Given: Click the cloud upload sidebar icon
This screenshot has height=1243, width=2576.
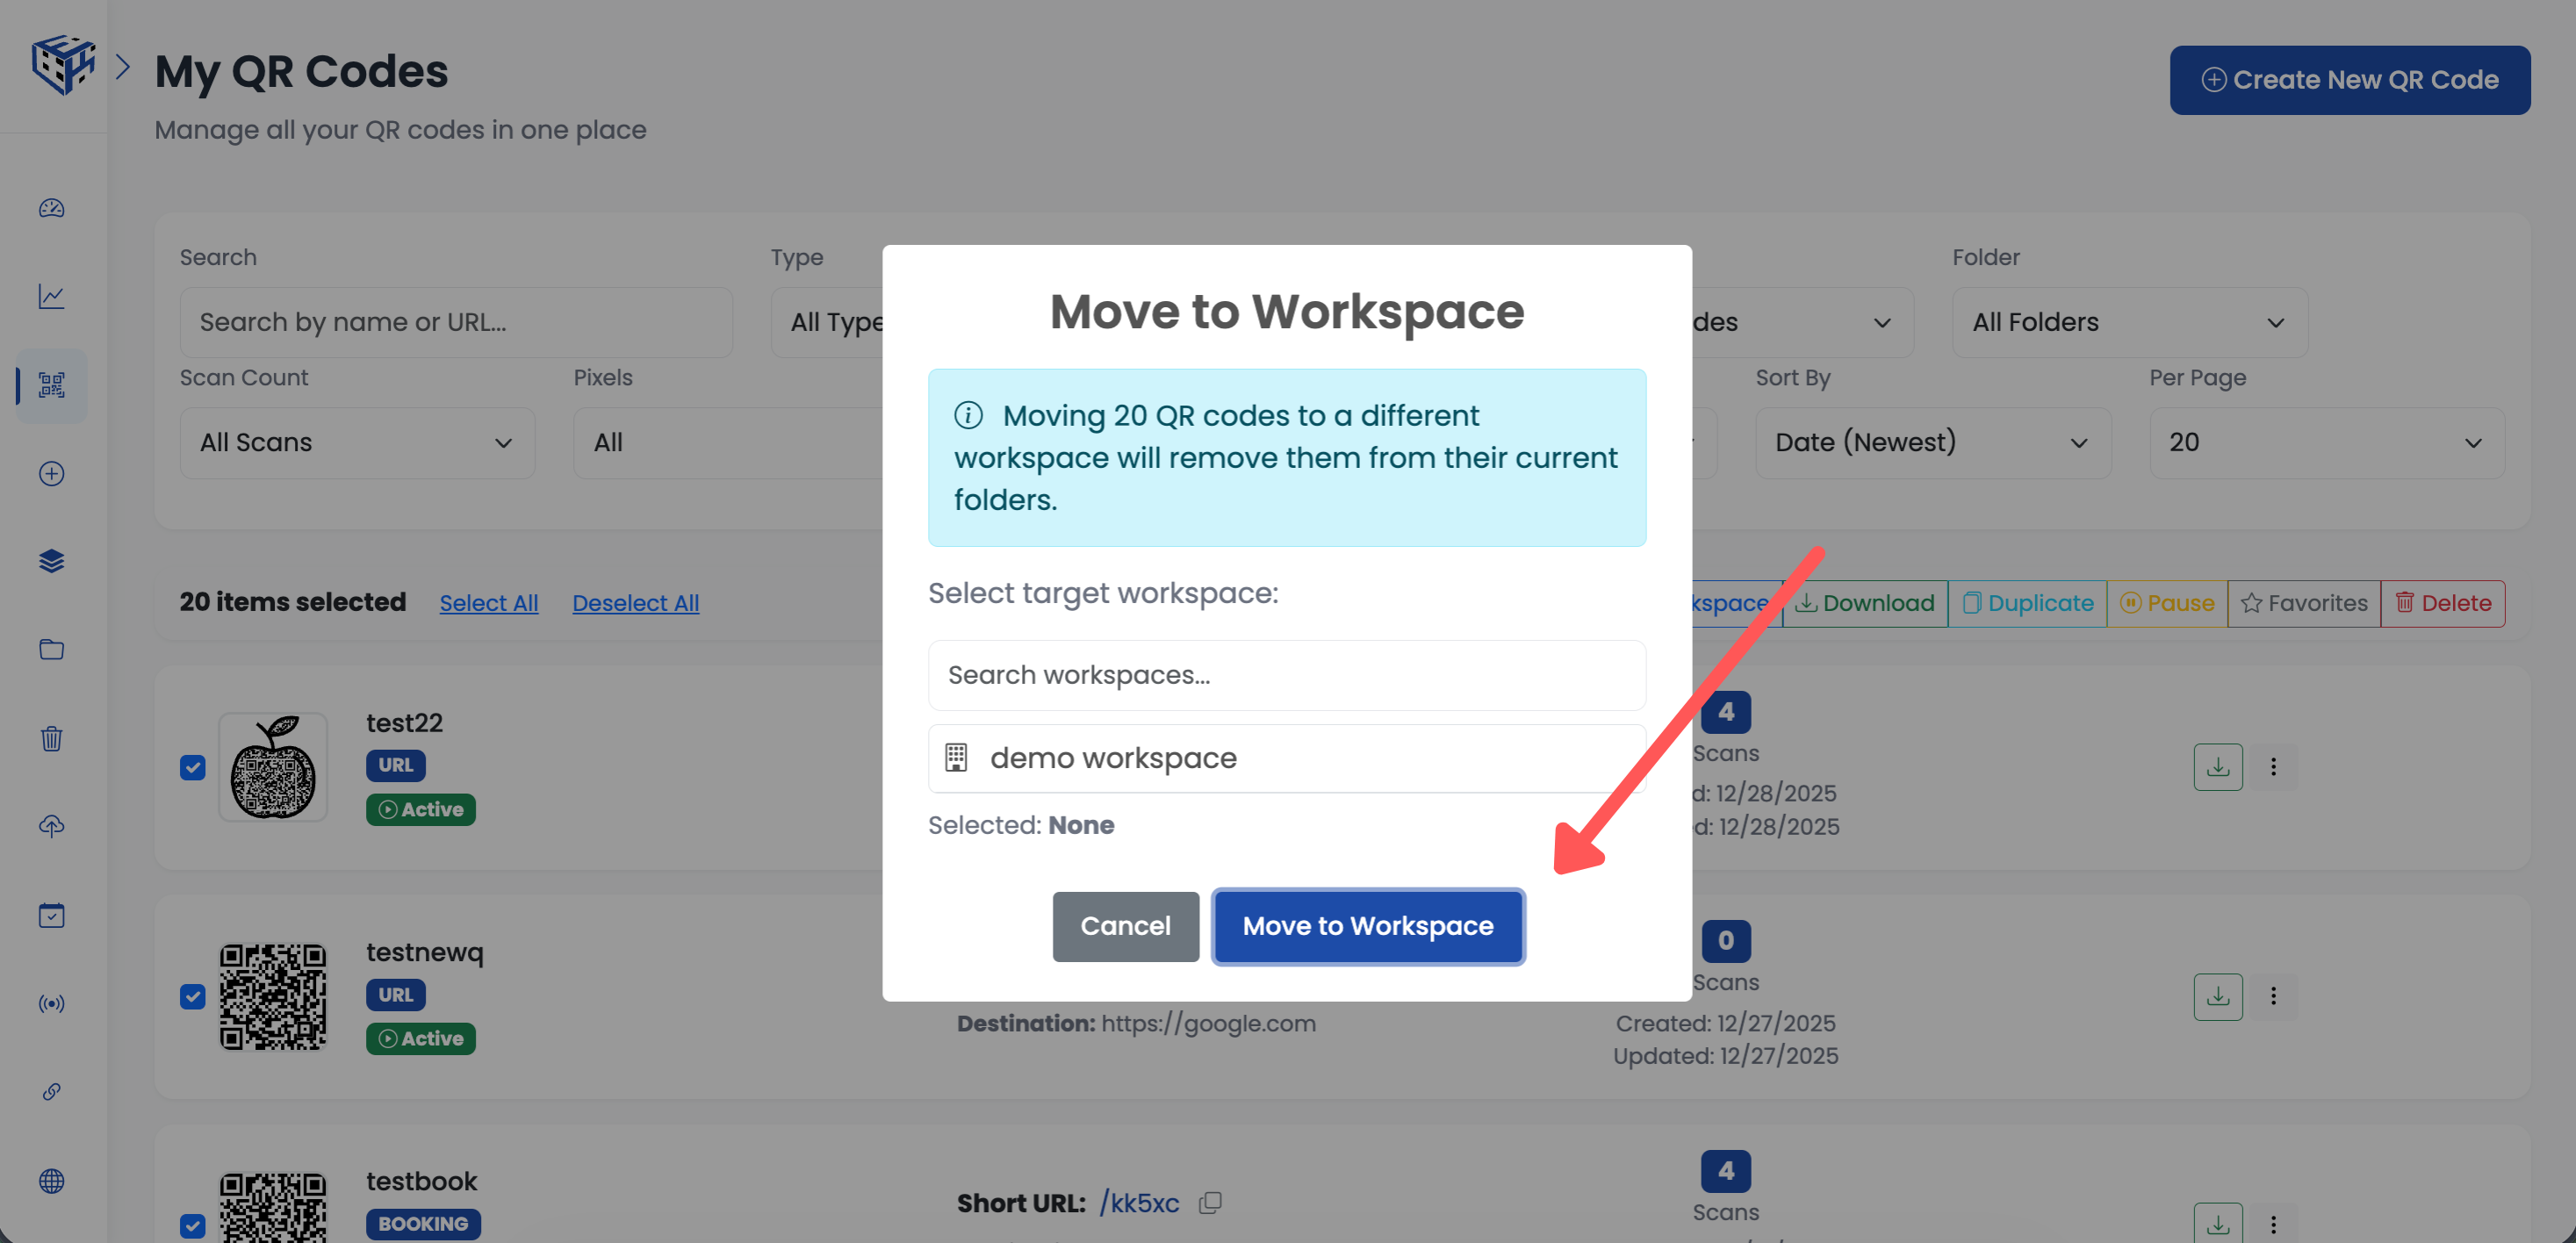Looking at the screenshot, I should [51, 826].
